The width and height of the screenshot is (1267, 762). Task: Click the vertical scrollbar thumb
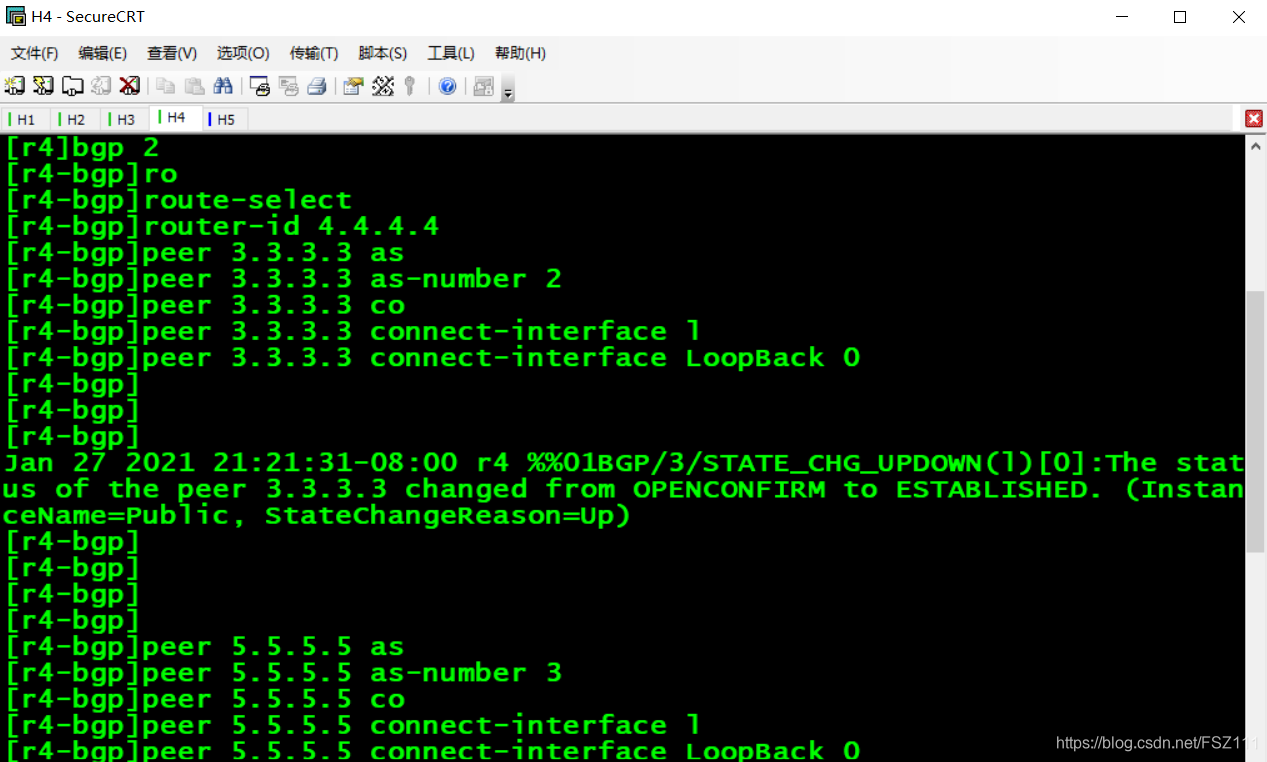tap(1256, 421)
